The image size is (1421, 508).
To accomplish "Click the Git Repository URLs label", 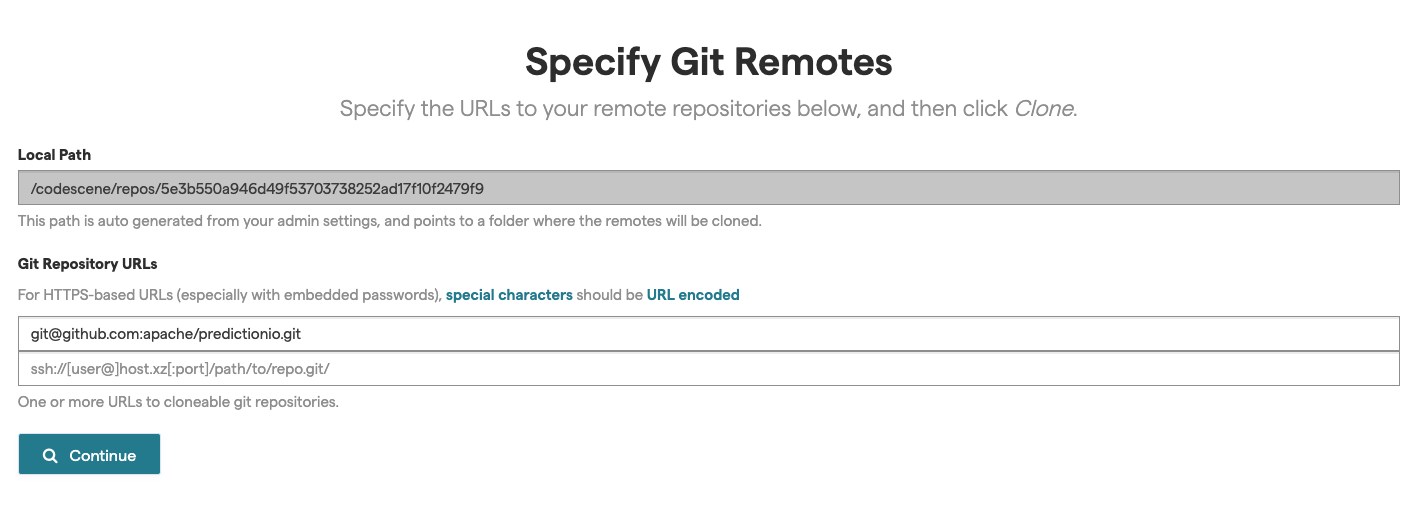I will 88,264.
